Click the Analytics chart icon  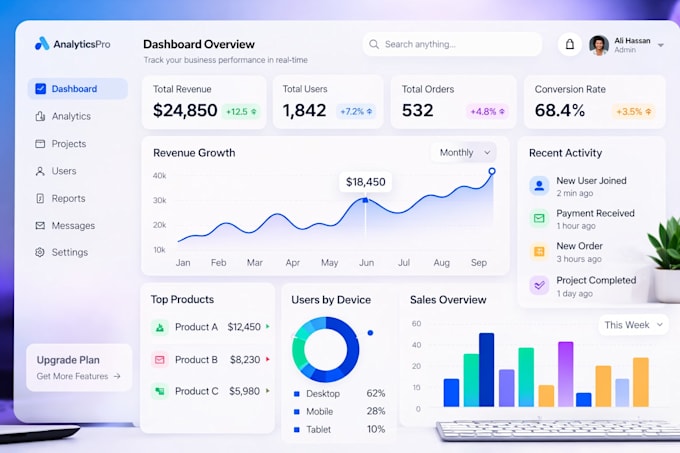pyautogui.click(x=40, y=116)
